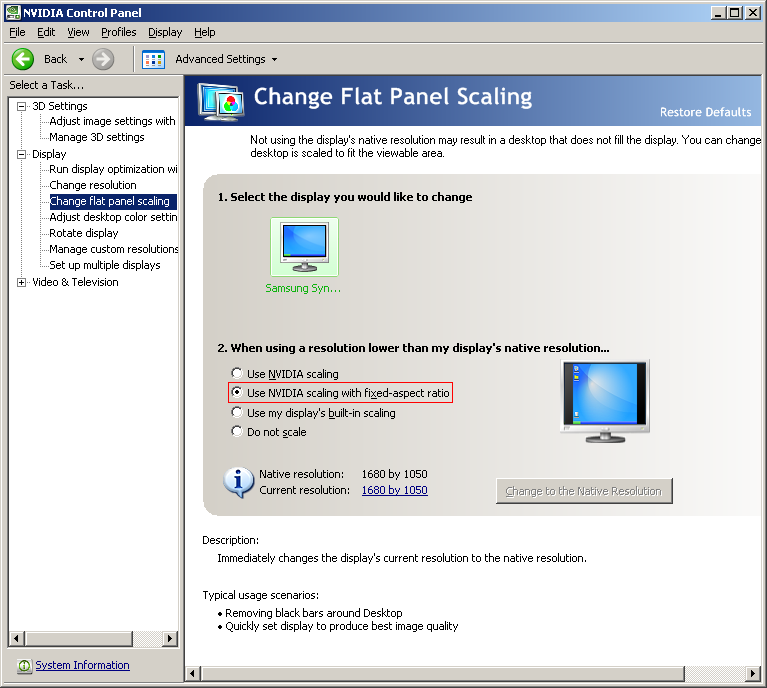Open the Profiles menu
Image resolution: width=767 pixels, height=688 pixels.
pos(118,32)
